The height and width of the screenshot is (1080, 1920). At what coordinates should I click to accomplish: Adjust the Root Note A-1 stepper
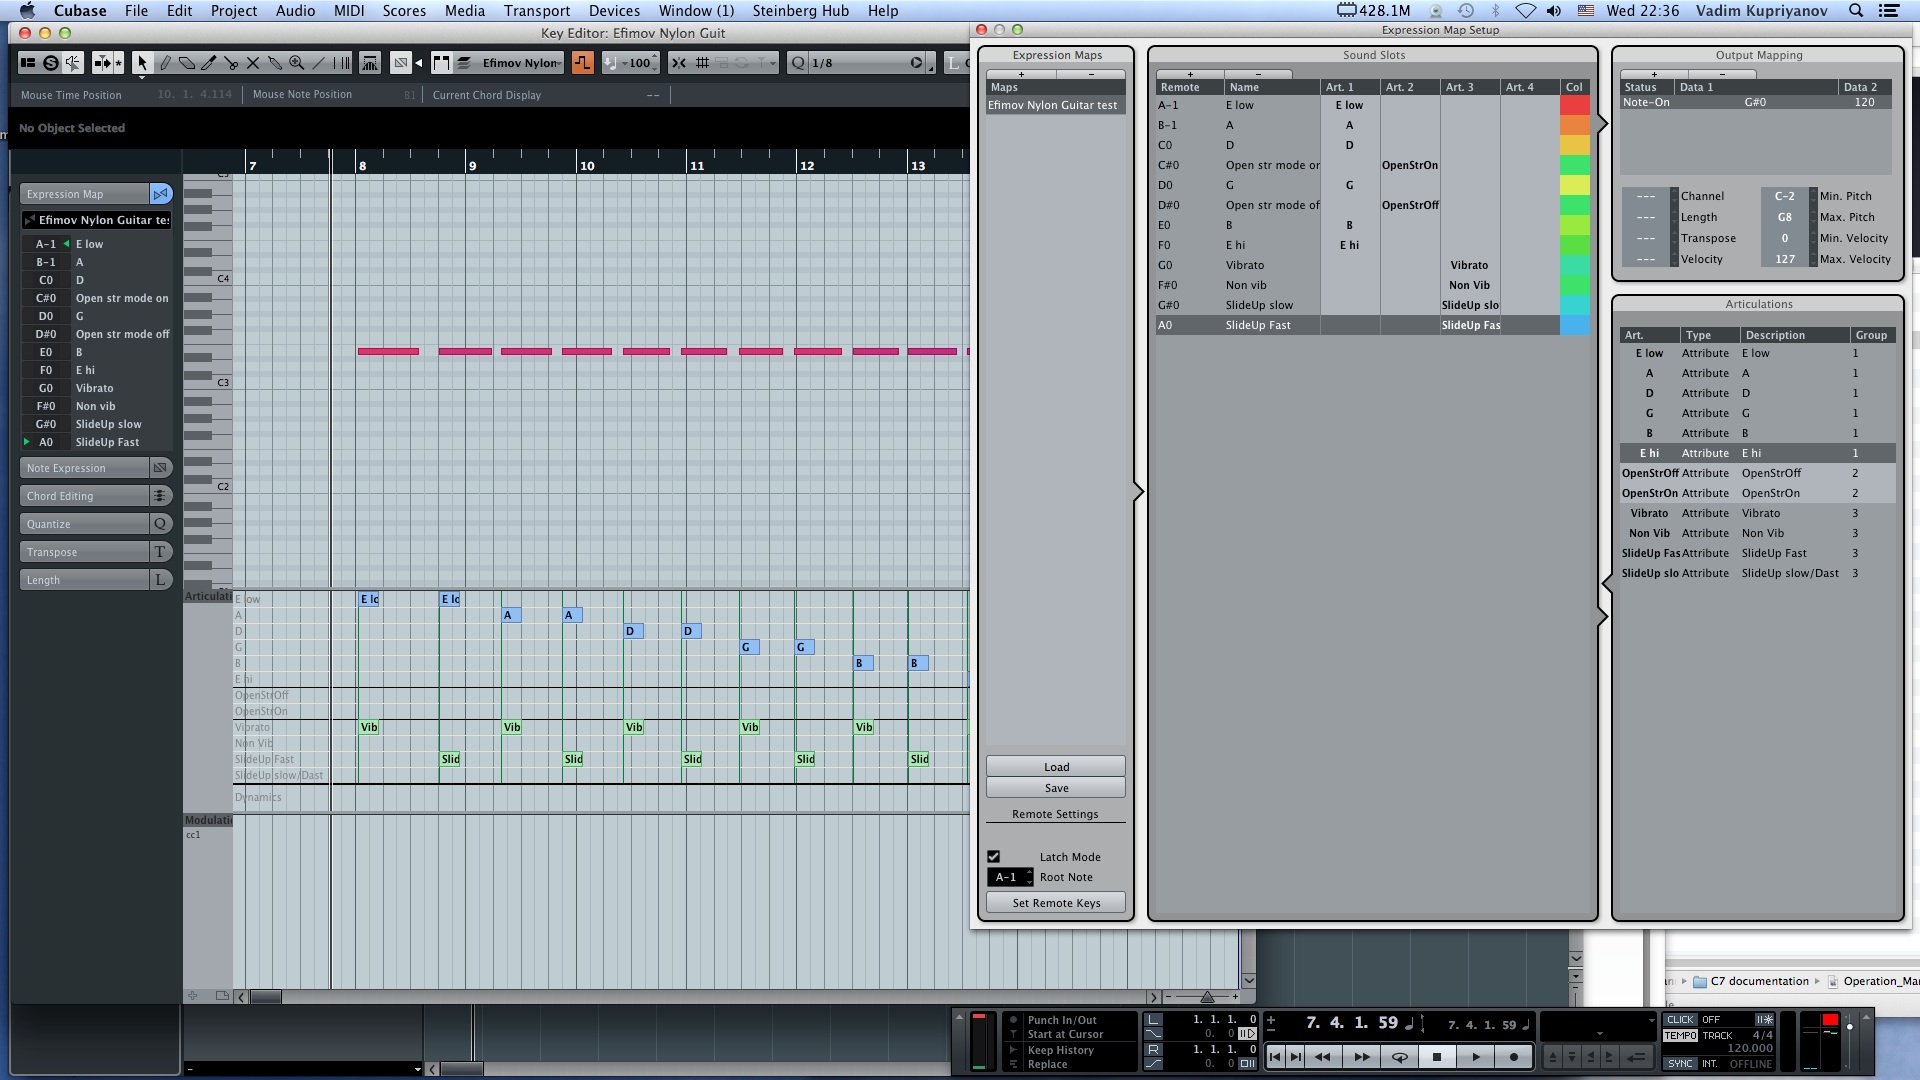pyautogui.click(x=1028, y=877)
